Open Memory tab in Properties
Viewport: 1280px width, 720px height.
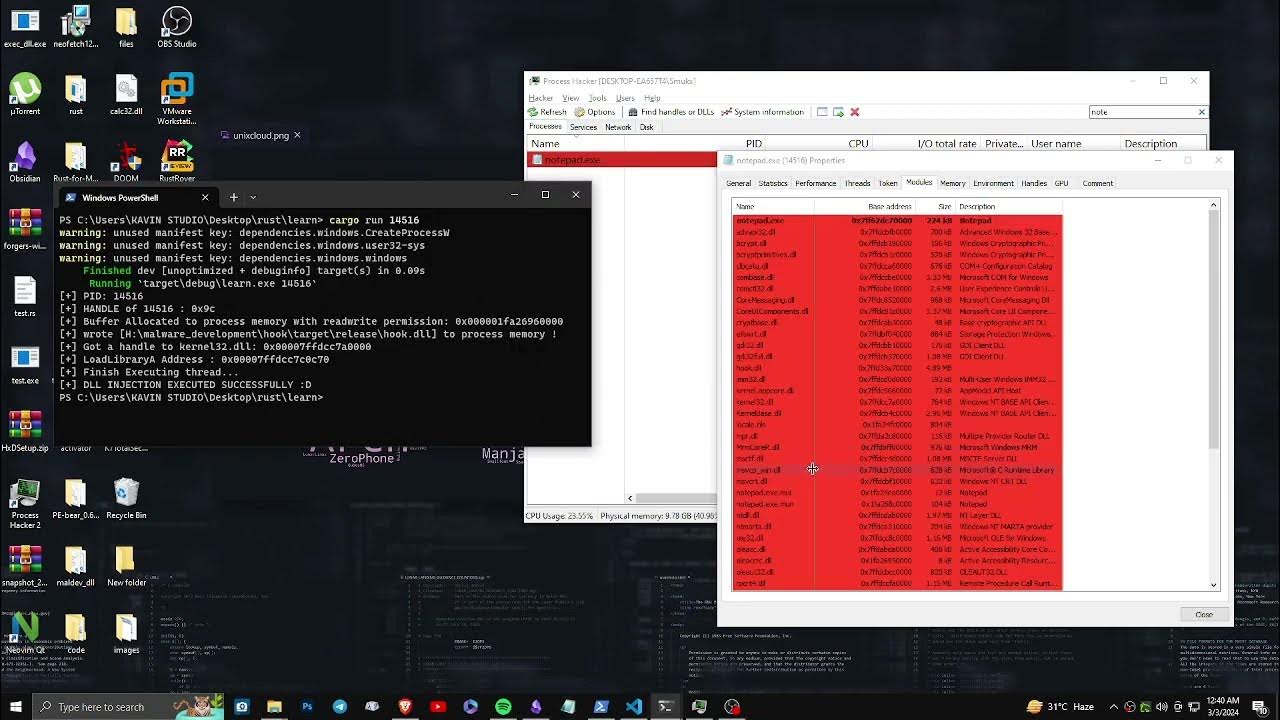coord(952,183)
